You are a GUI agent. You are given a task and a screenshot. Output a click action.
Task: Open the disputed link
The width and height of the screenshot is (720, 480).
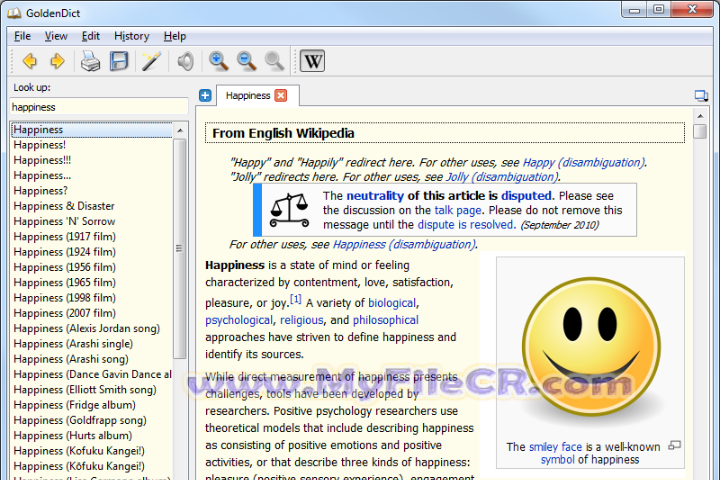point(526,196)
